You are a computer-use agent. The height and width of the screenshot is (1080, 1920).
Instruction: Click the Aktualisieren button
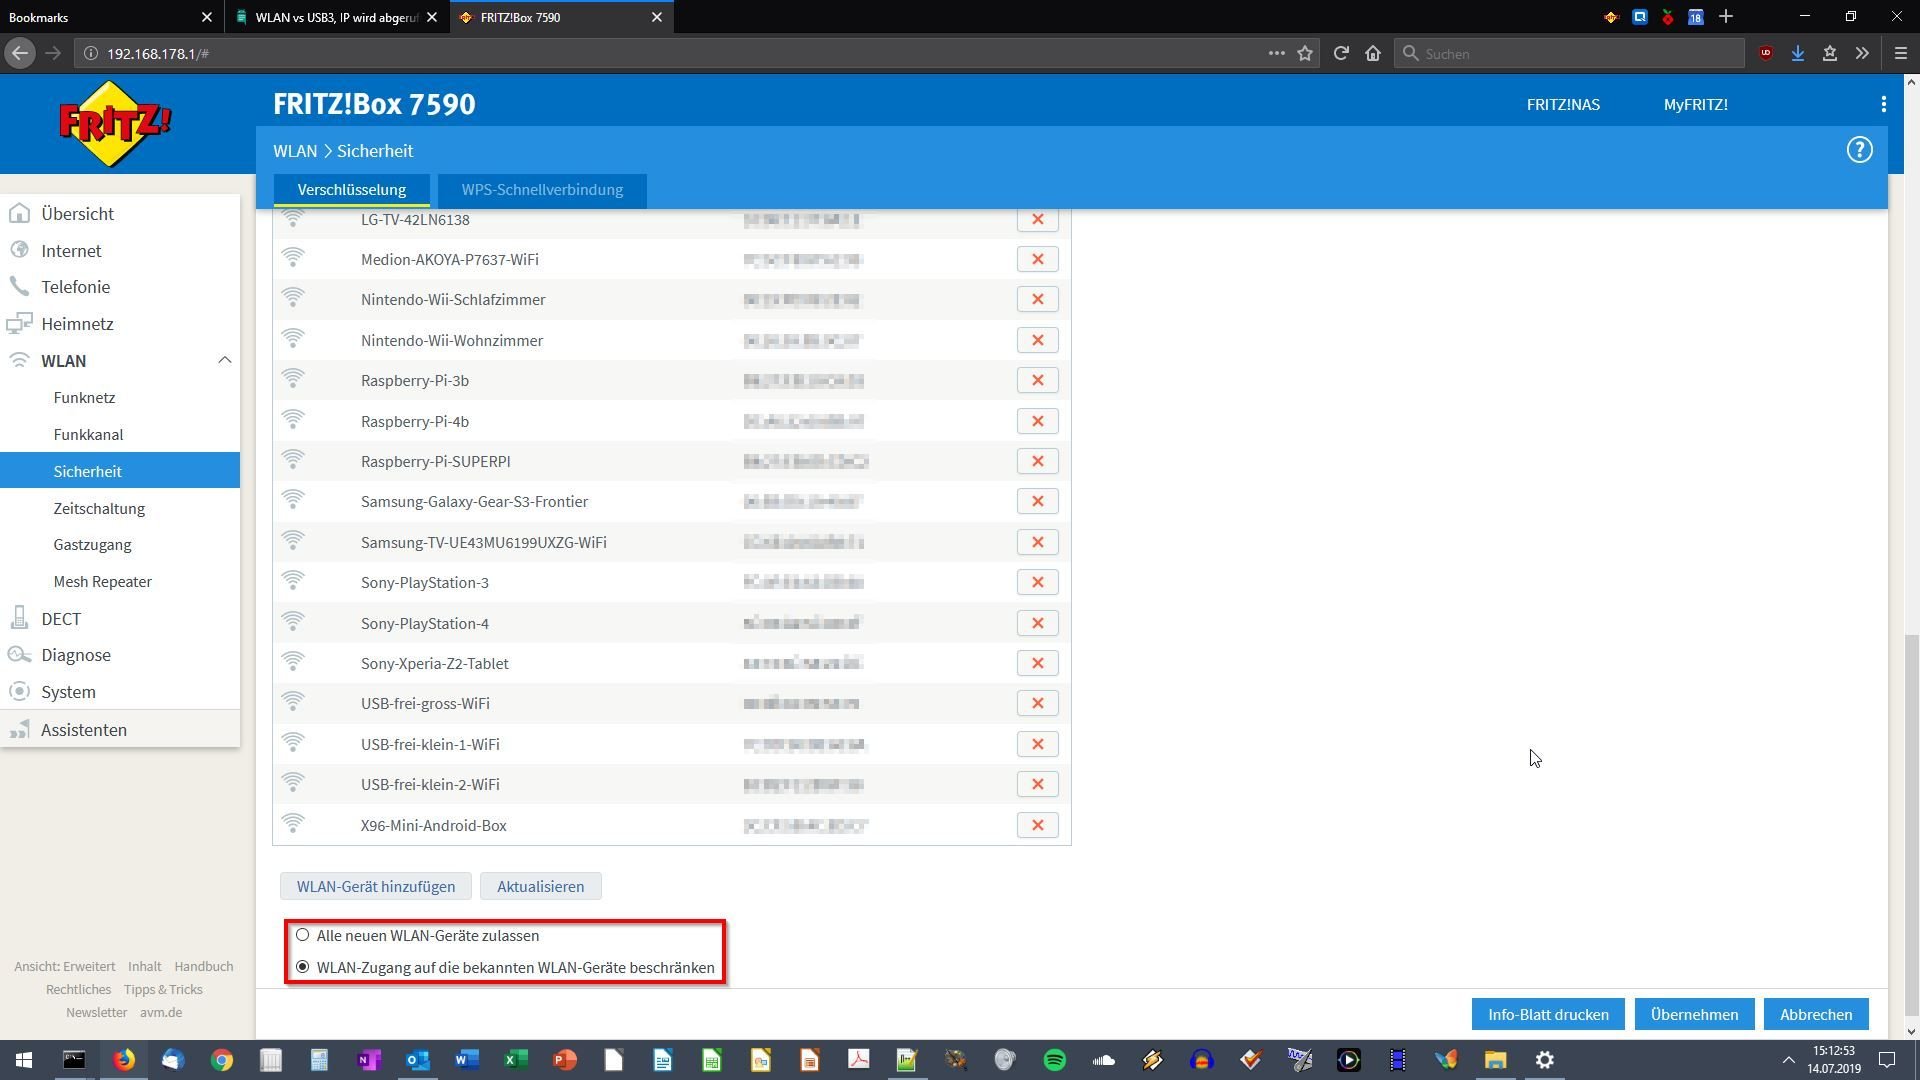[540, 886]
